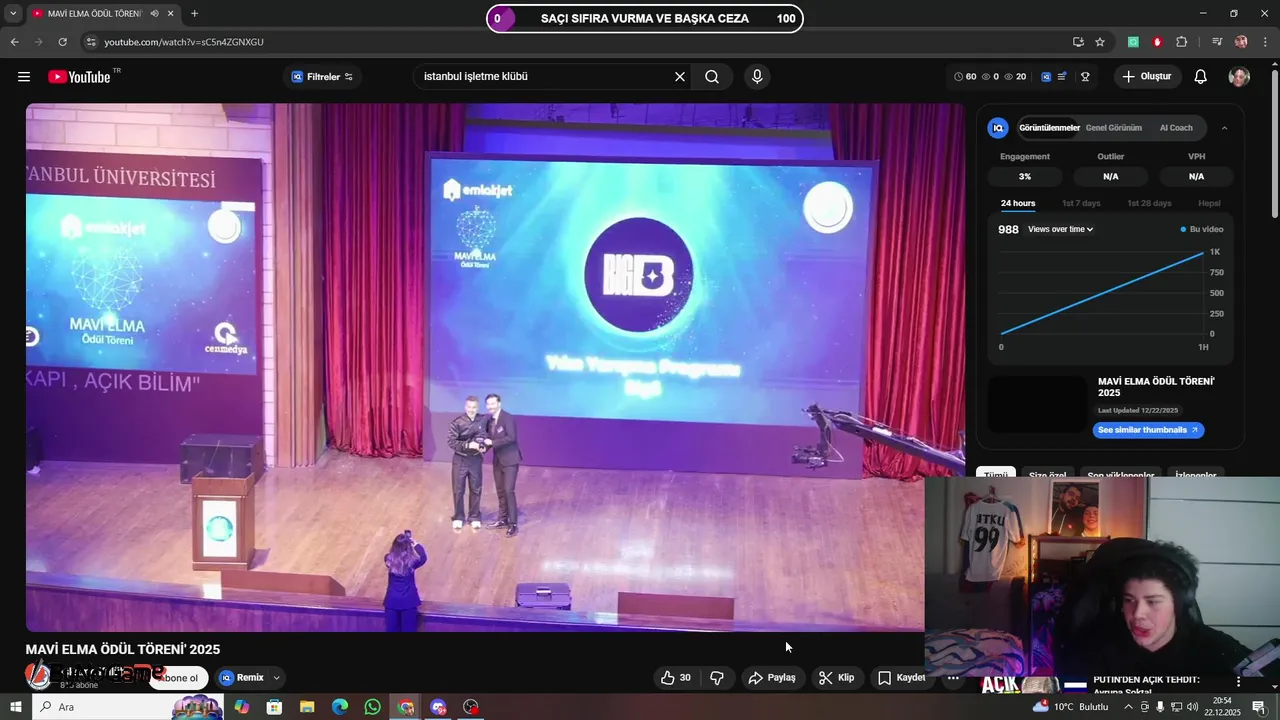
Task: Close the MAVİ ELMA tab
Action: 171,14
